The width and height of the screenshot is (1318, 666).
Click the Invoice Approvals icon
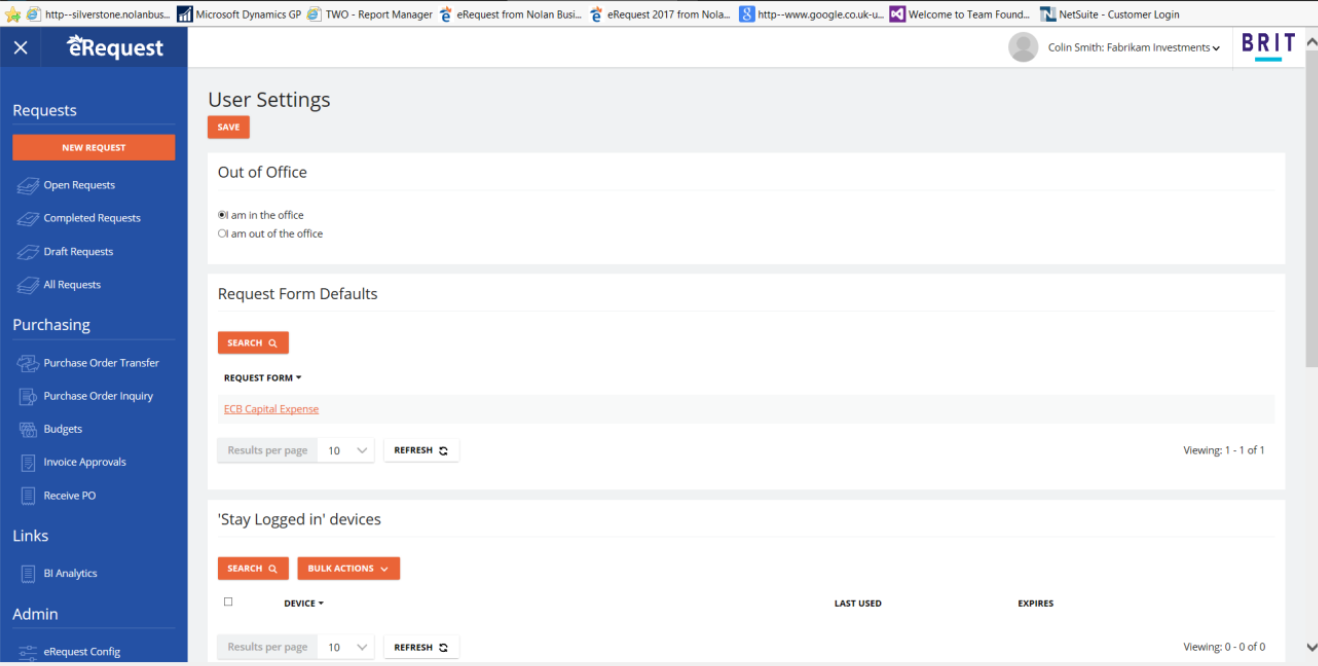tap(27, 462)
